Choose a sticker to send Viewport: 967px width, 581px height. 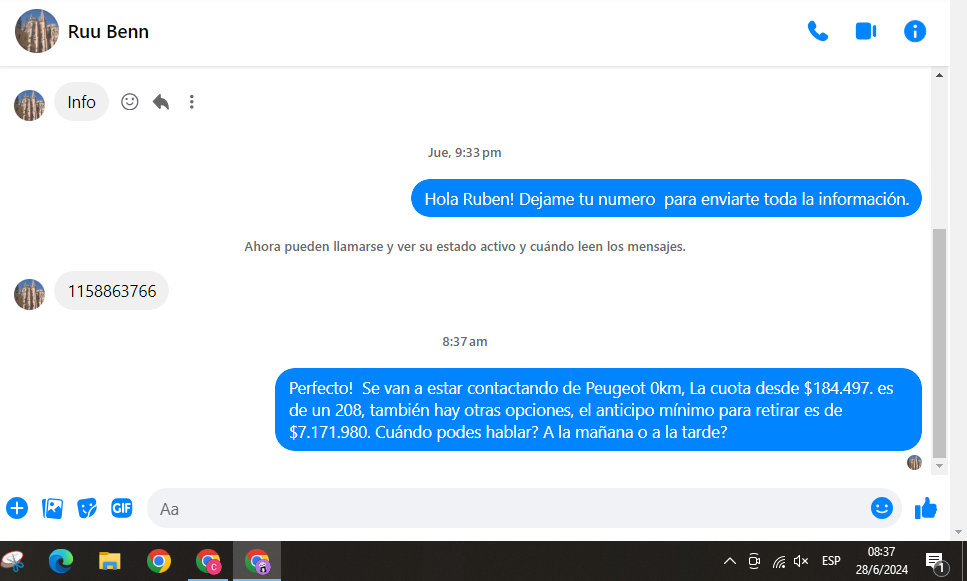[87, 508]
